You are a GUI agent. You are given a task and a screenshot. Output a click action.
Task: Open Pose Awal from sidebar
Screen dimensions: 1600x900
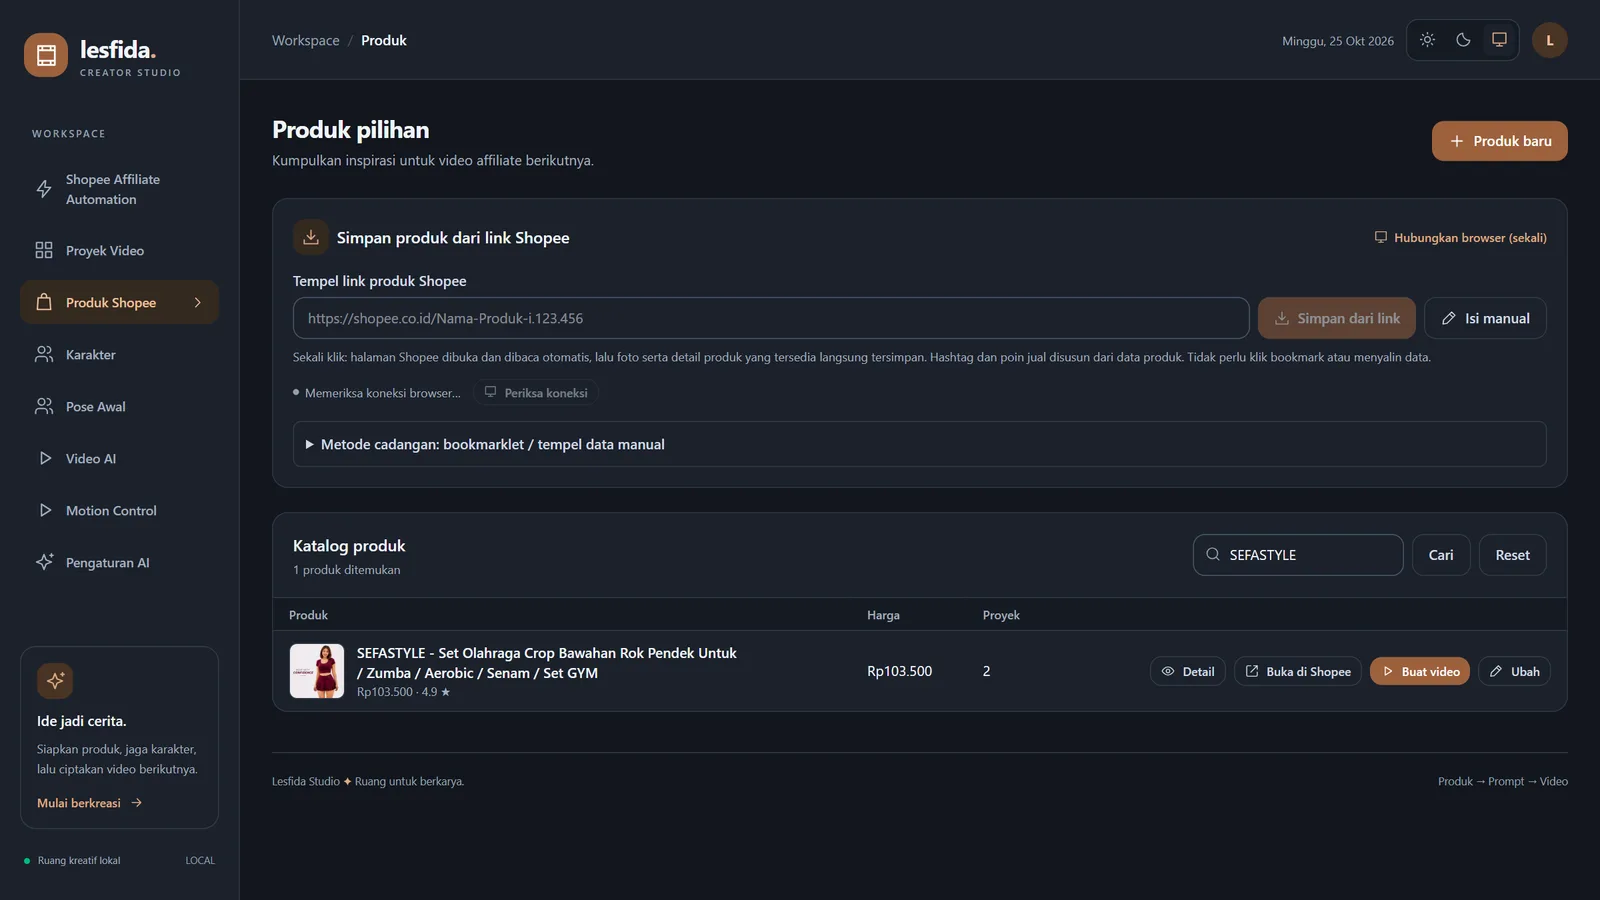[119, 407]
